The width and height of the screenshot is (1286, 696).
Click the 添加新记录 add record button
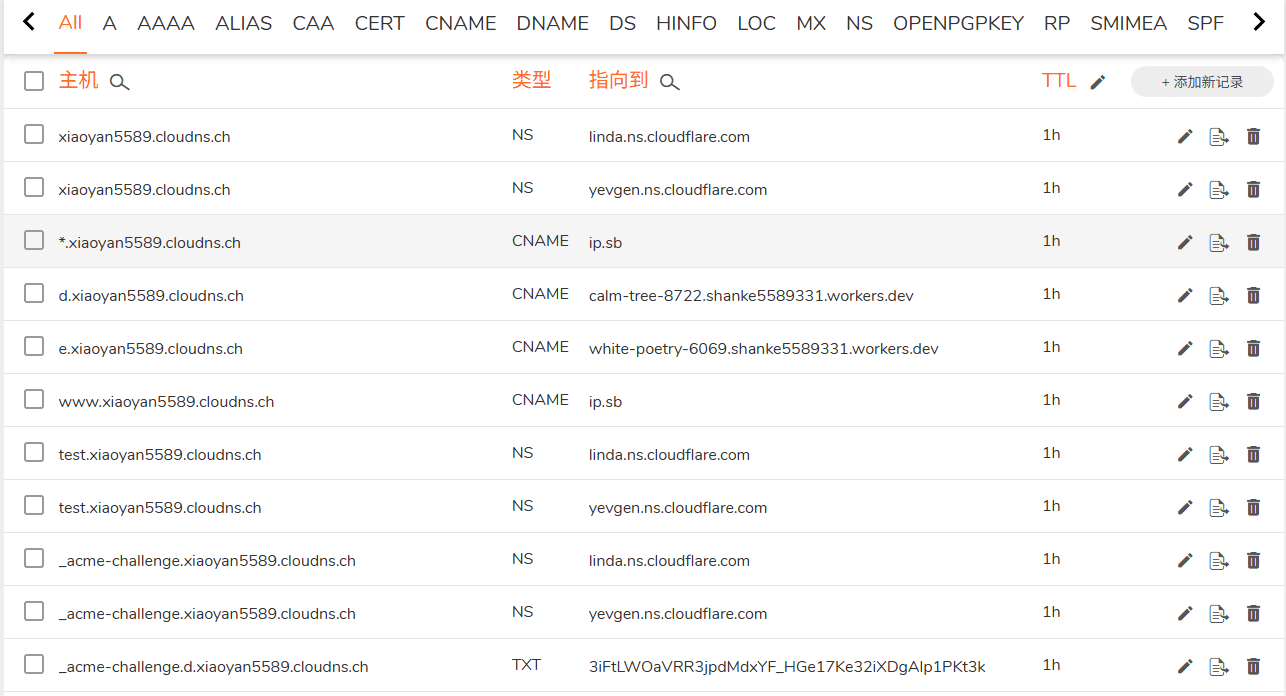click(x=1202, y=82)
